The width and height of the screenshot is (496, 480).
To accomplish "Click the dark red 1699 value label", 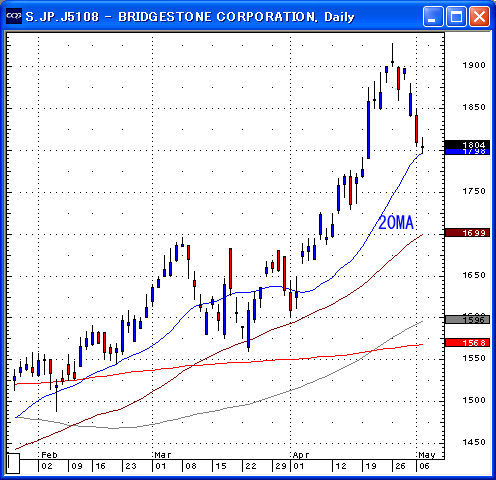I will (x=467, y=233).
